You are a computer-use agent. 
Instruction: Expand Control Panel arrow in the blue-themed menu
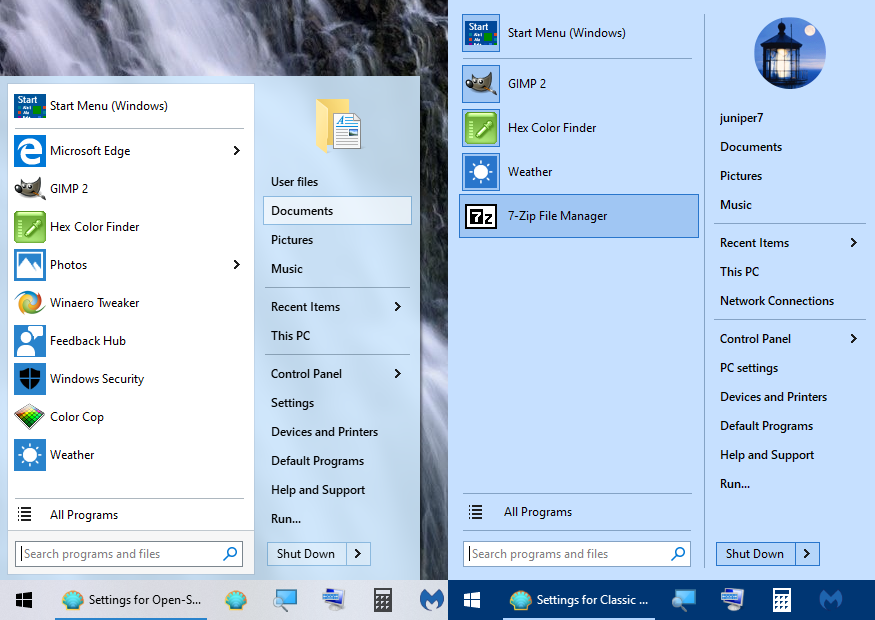[853, 339]
